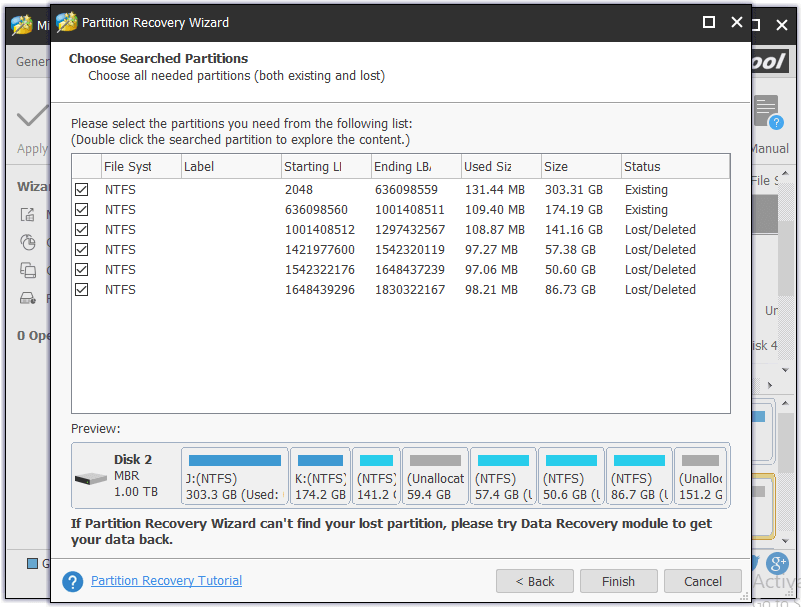The height and width of the screenshot is (607, 801).
Task: Click the Apply checkmark icon in the main window
Action: 32,115
